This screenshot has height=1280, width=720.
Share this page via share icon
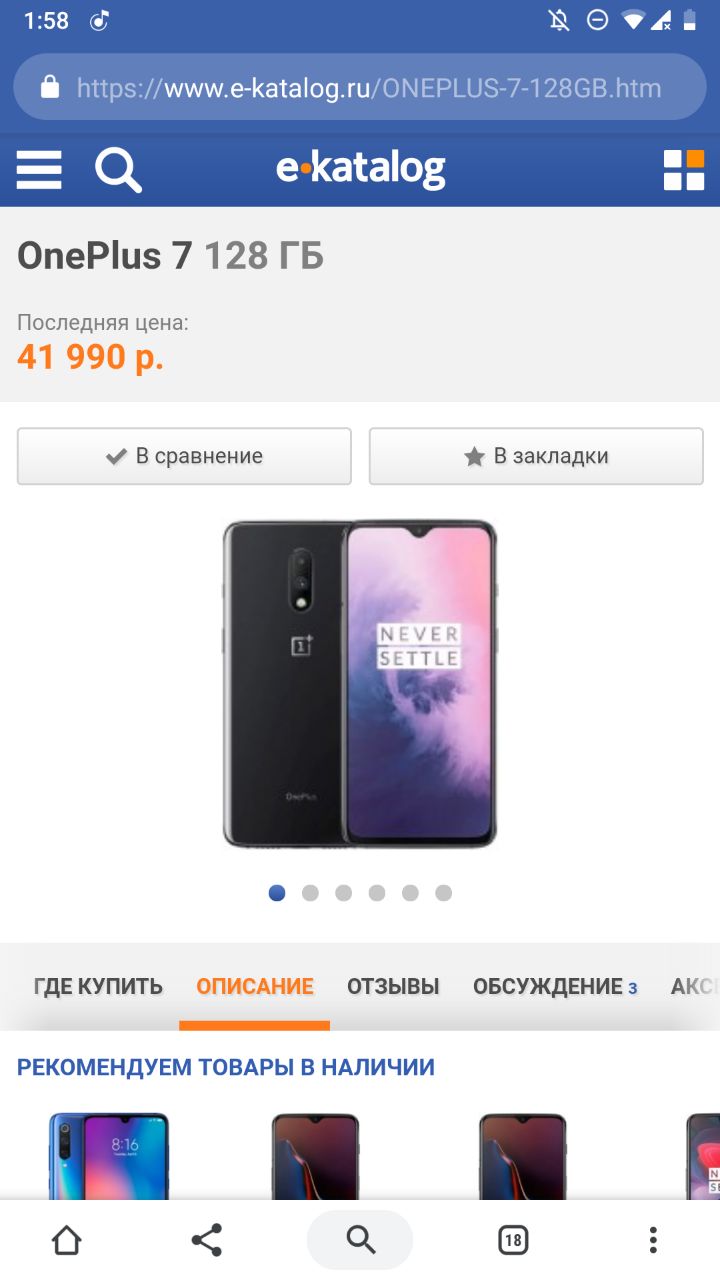(206, 1240)
